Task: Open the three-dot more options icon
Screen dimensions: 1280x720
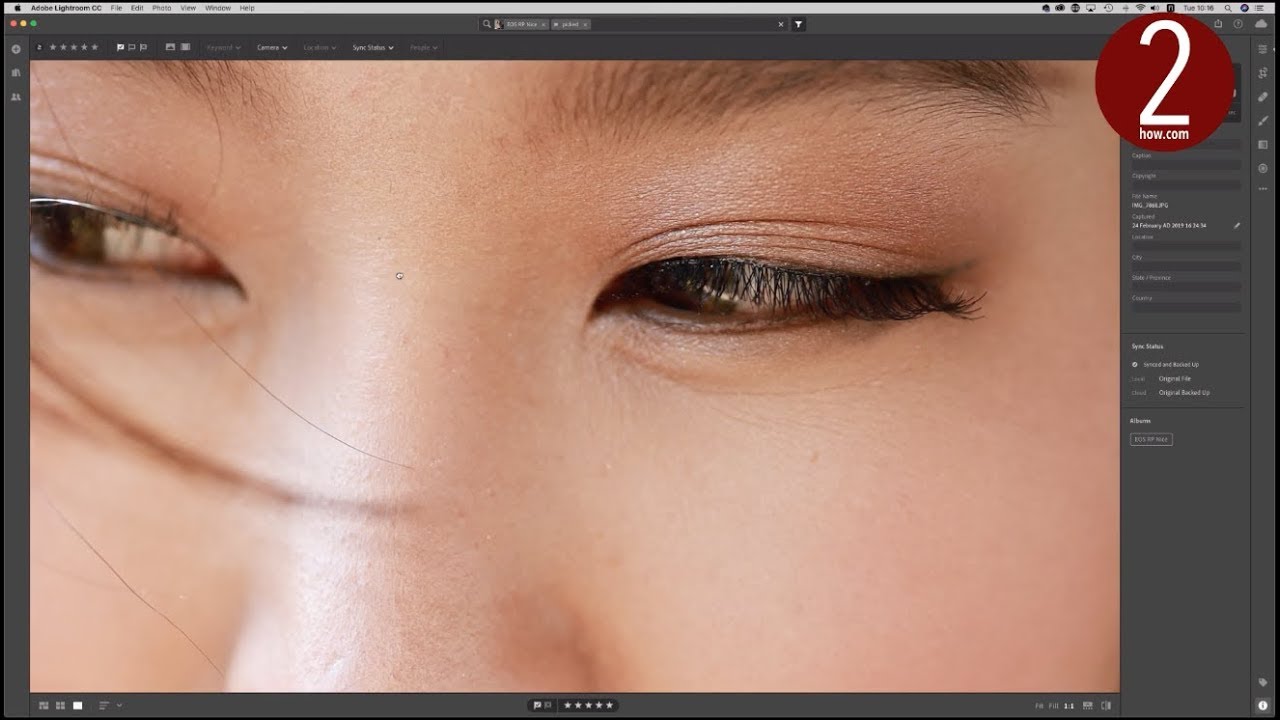Action: pos(1263,191)
